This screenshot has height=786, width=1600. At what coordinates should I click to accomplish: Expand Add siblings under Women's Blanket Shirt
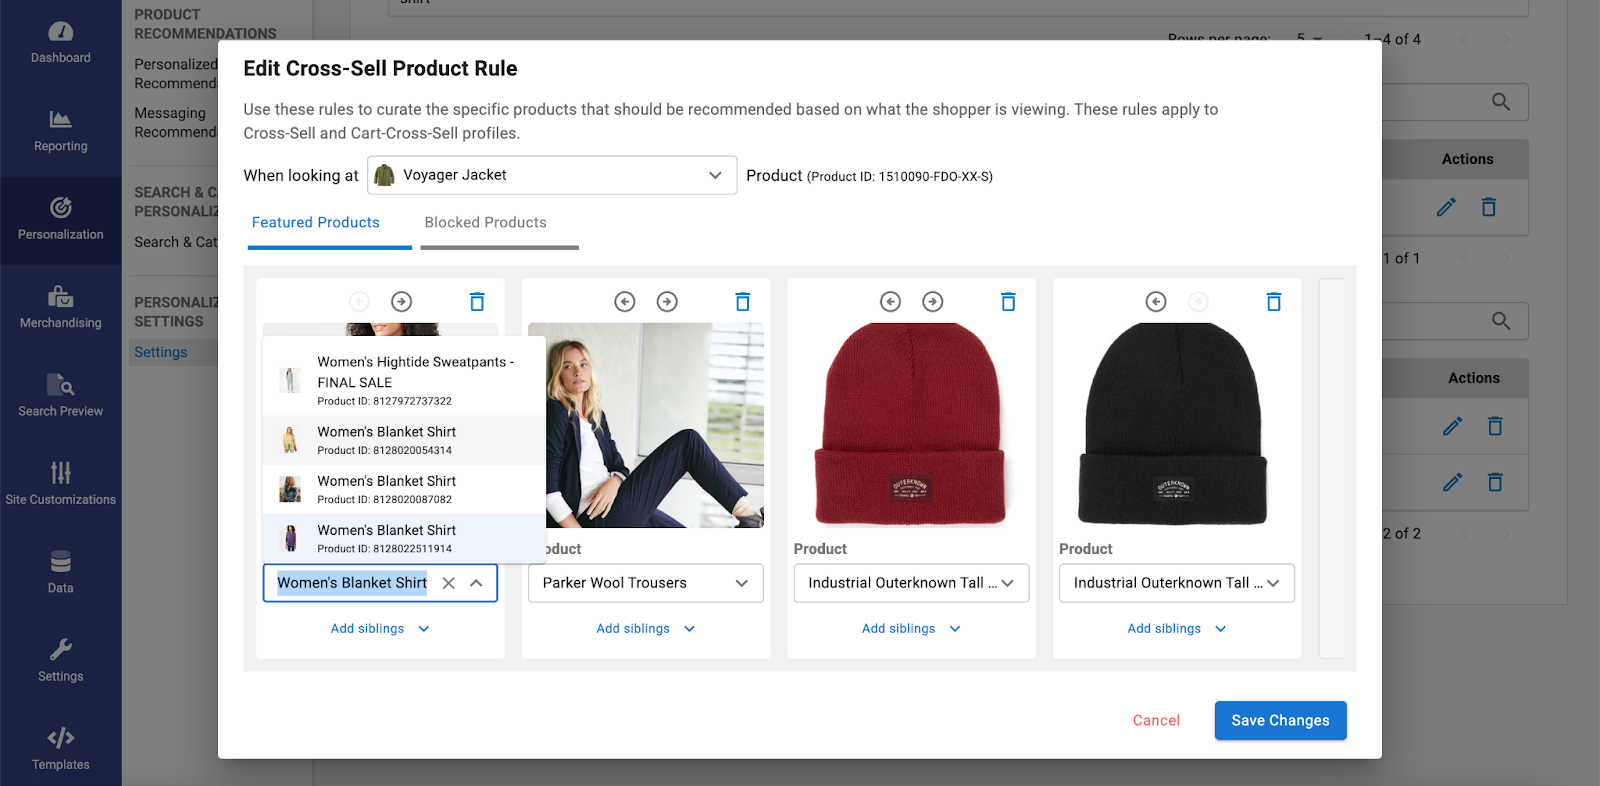pyautogui.click(x=380, y=629)
